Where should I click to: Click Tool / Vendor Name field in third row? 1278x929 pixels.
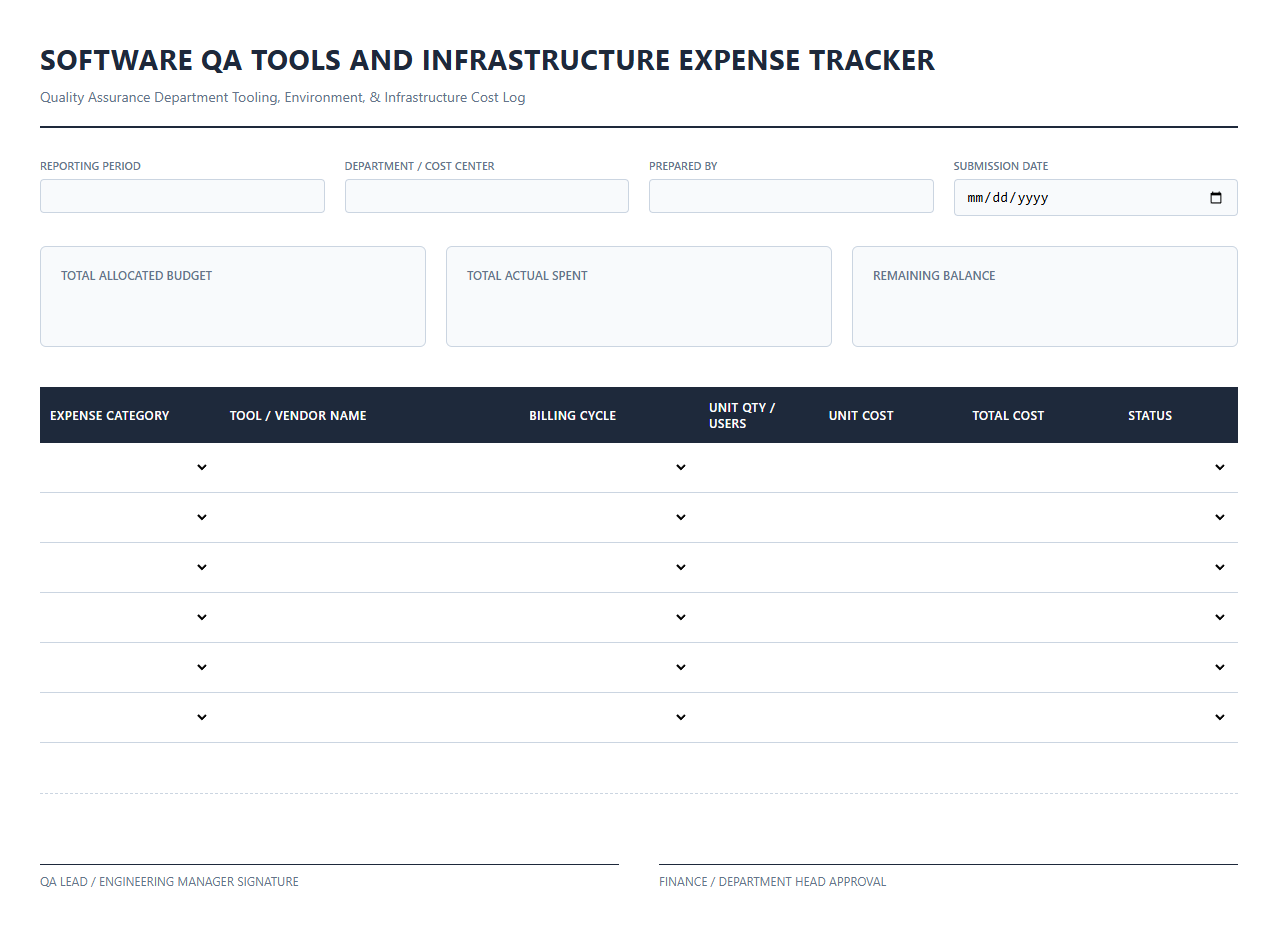pyautogui.click(x=369, y=567)
